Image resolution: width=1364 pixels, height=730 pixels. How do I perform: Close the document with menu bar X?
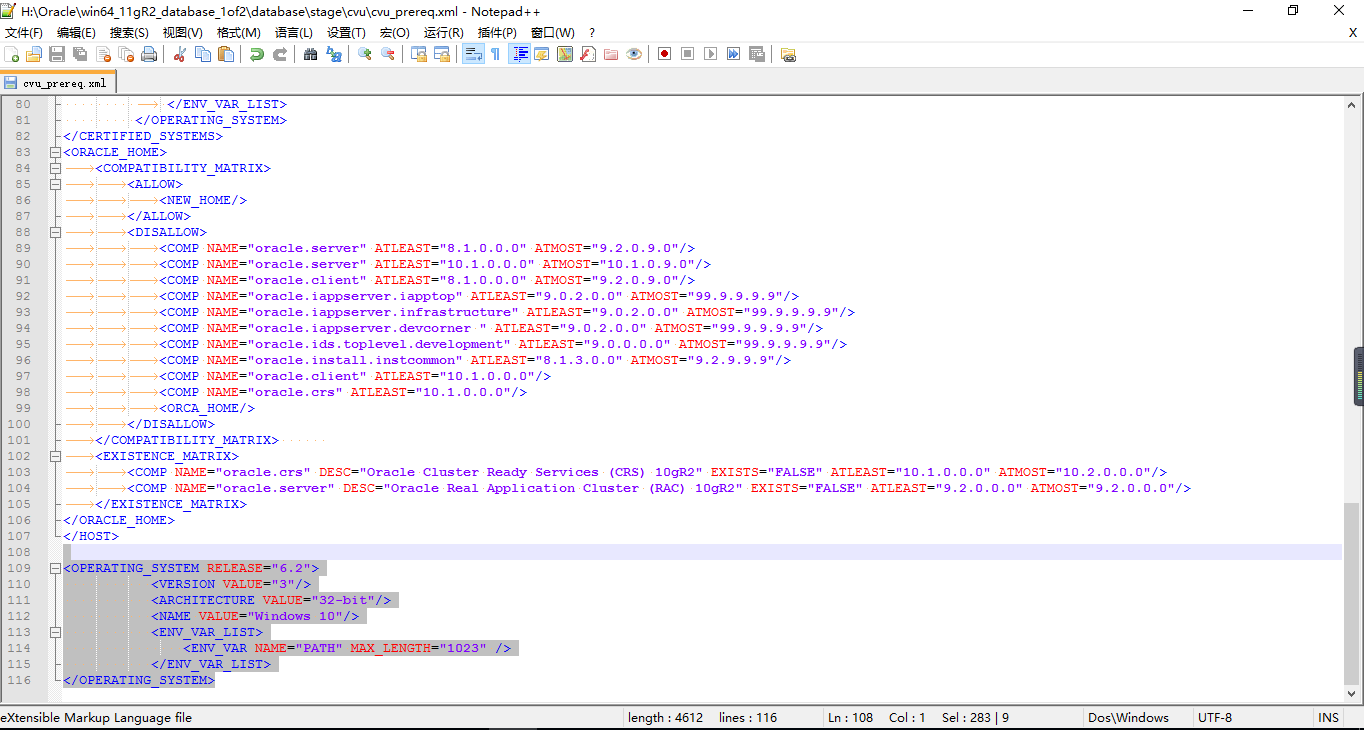pos(1353,33)
